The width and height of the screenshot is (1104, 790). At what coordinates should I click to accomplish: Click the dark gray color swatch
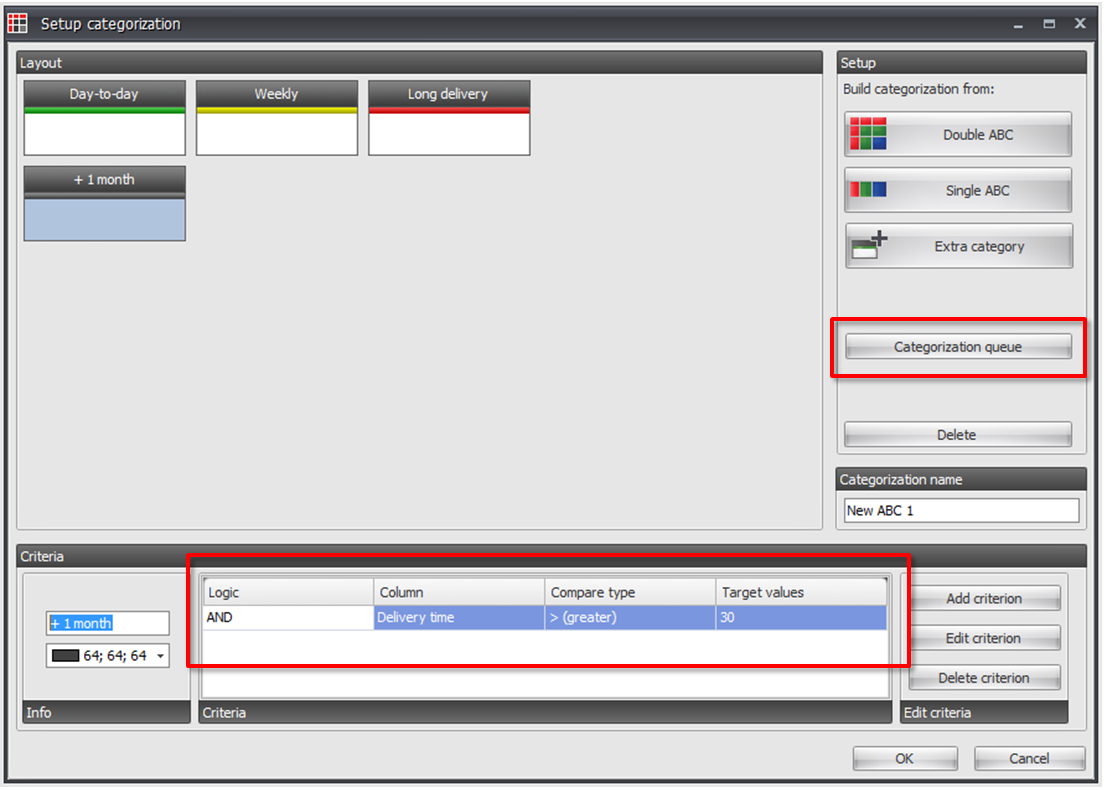[65, 656]
